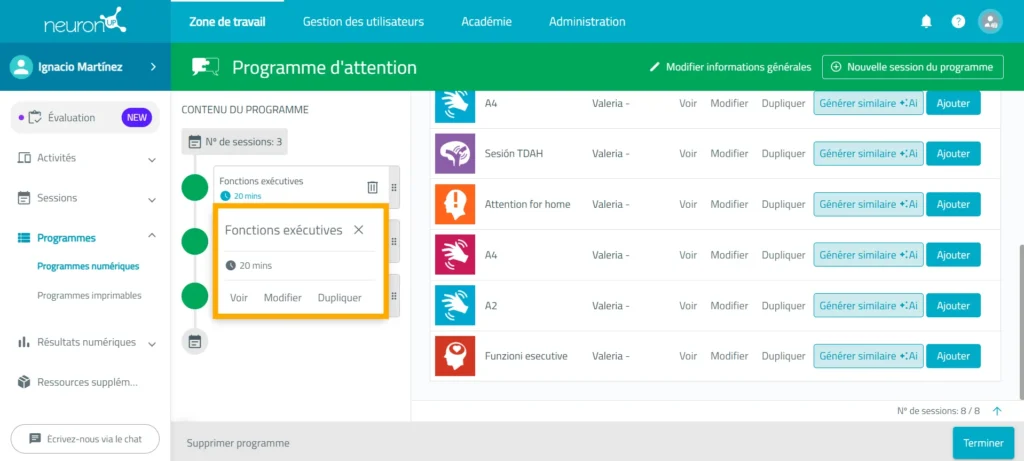Delete the Fonctions exécutives session with trash icon

pyautogui.click(x=372, y=187)
